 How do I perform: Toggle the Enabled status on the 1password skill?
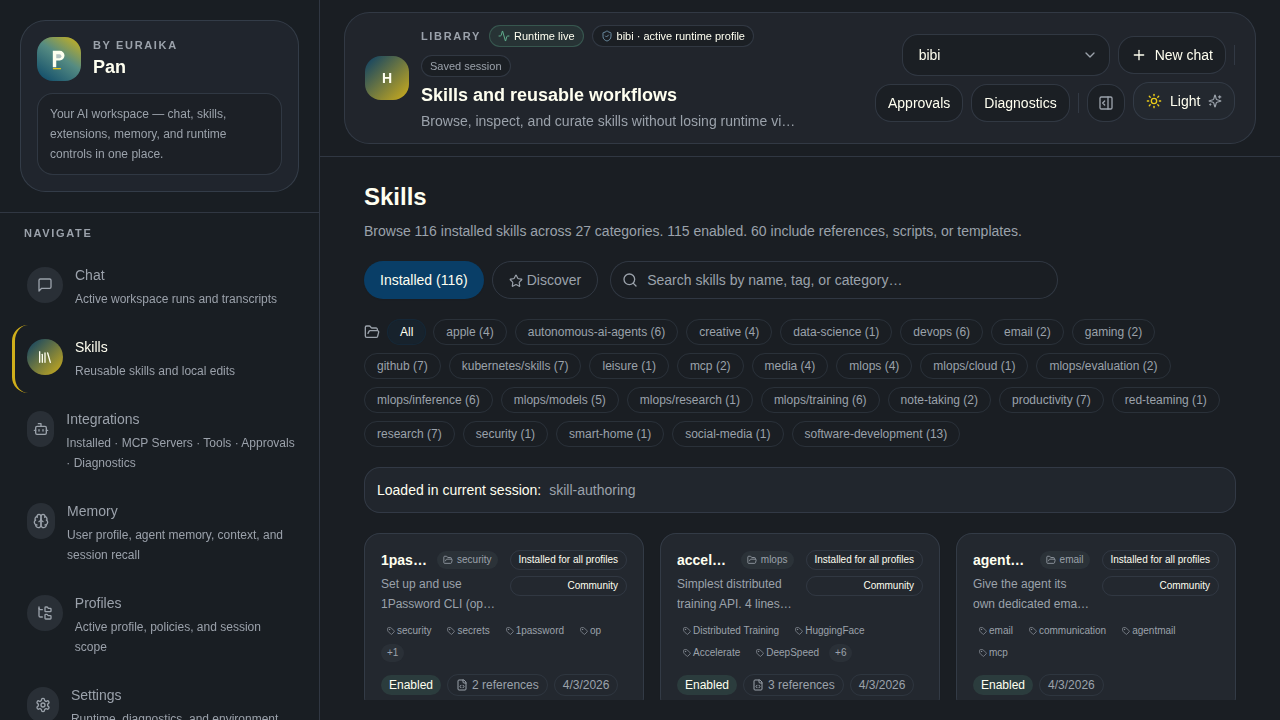click(x=410, y=685)
